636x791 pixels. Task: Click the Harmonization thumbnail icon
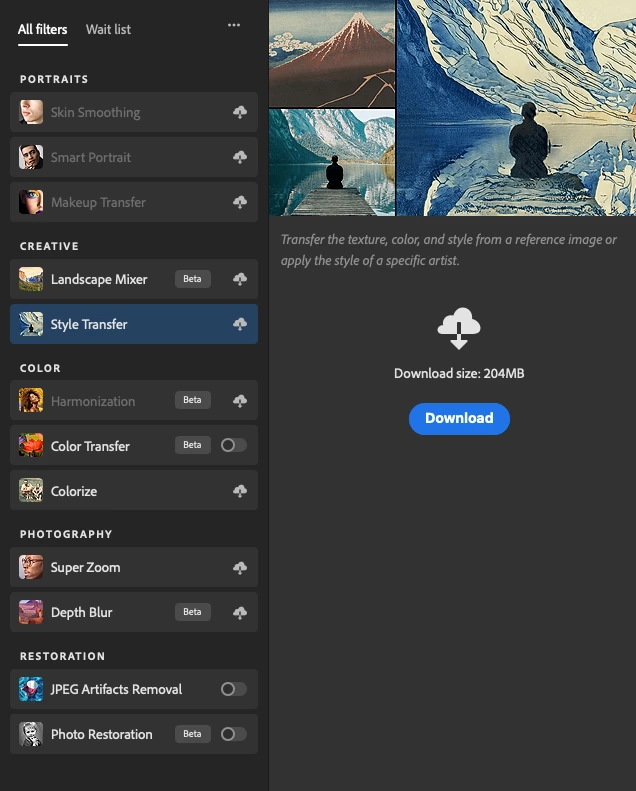tap(31, 401)
